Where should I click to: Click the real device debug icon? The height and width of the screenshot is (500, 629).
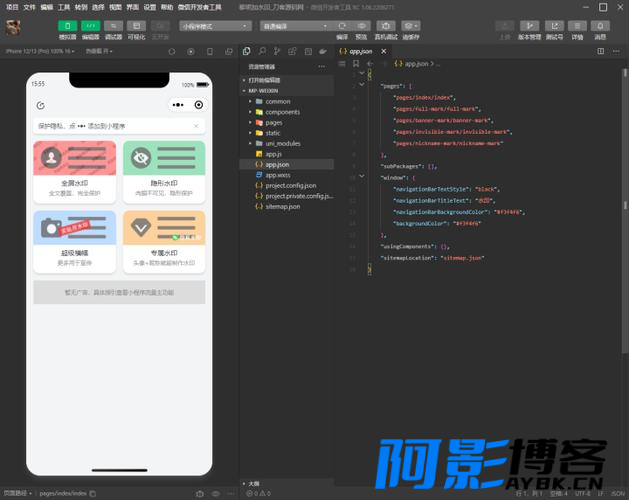click(386, 26)
